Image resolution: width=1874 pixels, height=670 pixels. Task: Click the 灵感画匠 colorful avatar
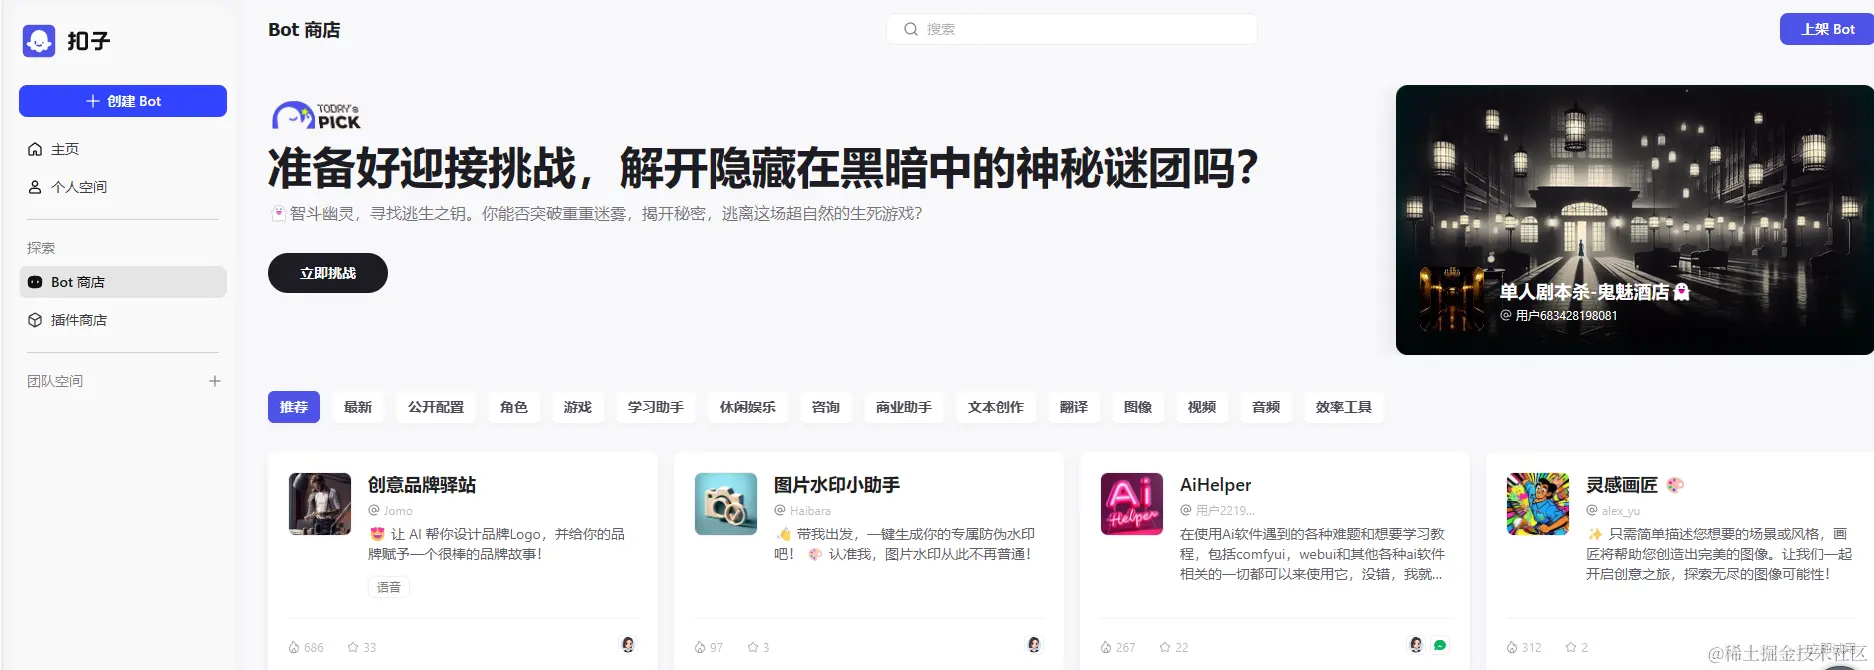click(x=1538, y=504)
